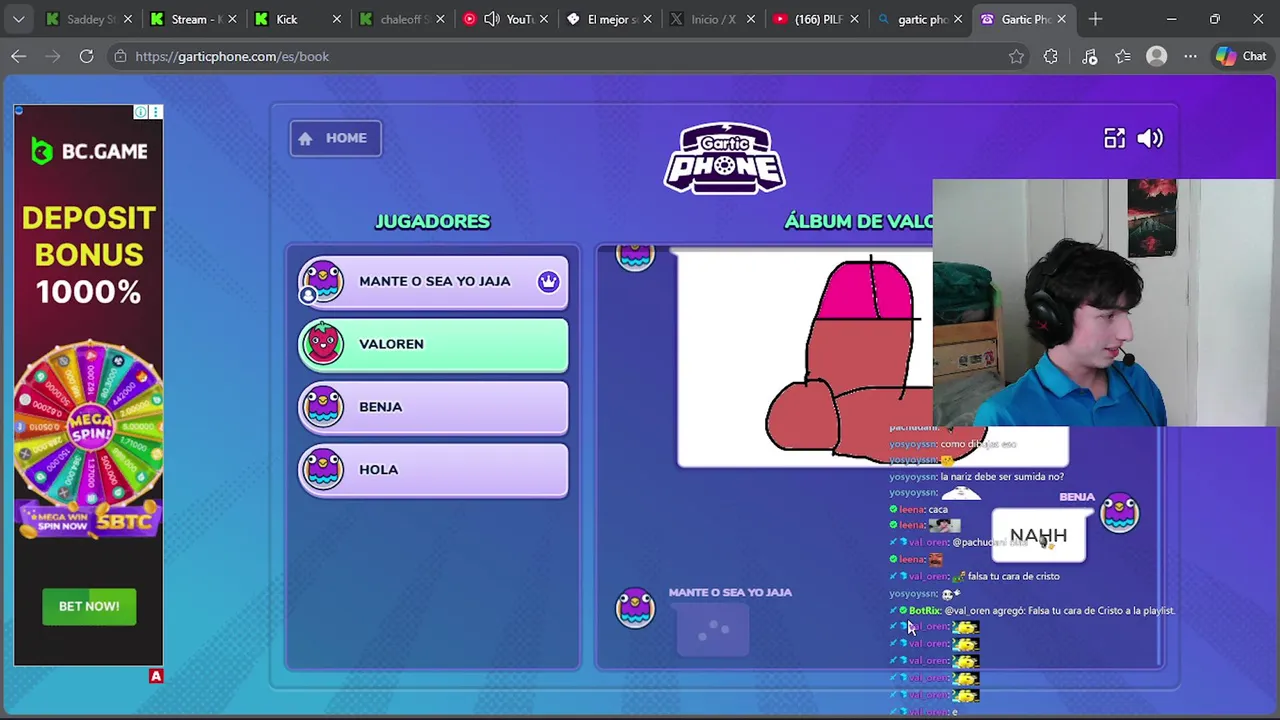The height and width of the screenshot is (720, 1280).
Task: Click the DEPOSIT BONUS 1000% ad text
Action: pyautogui.click(x=89, y=255)
